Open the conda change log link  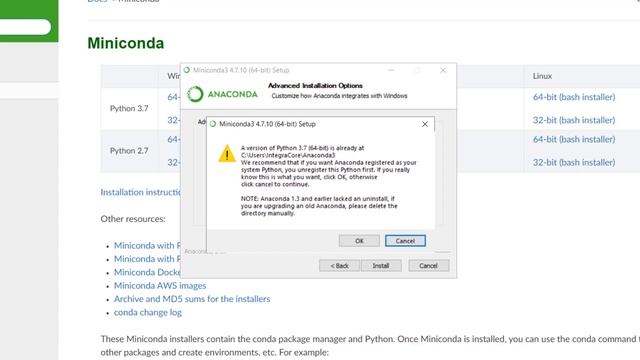(148, 312)
